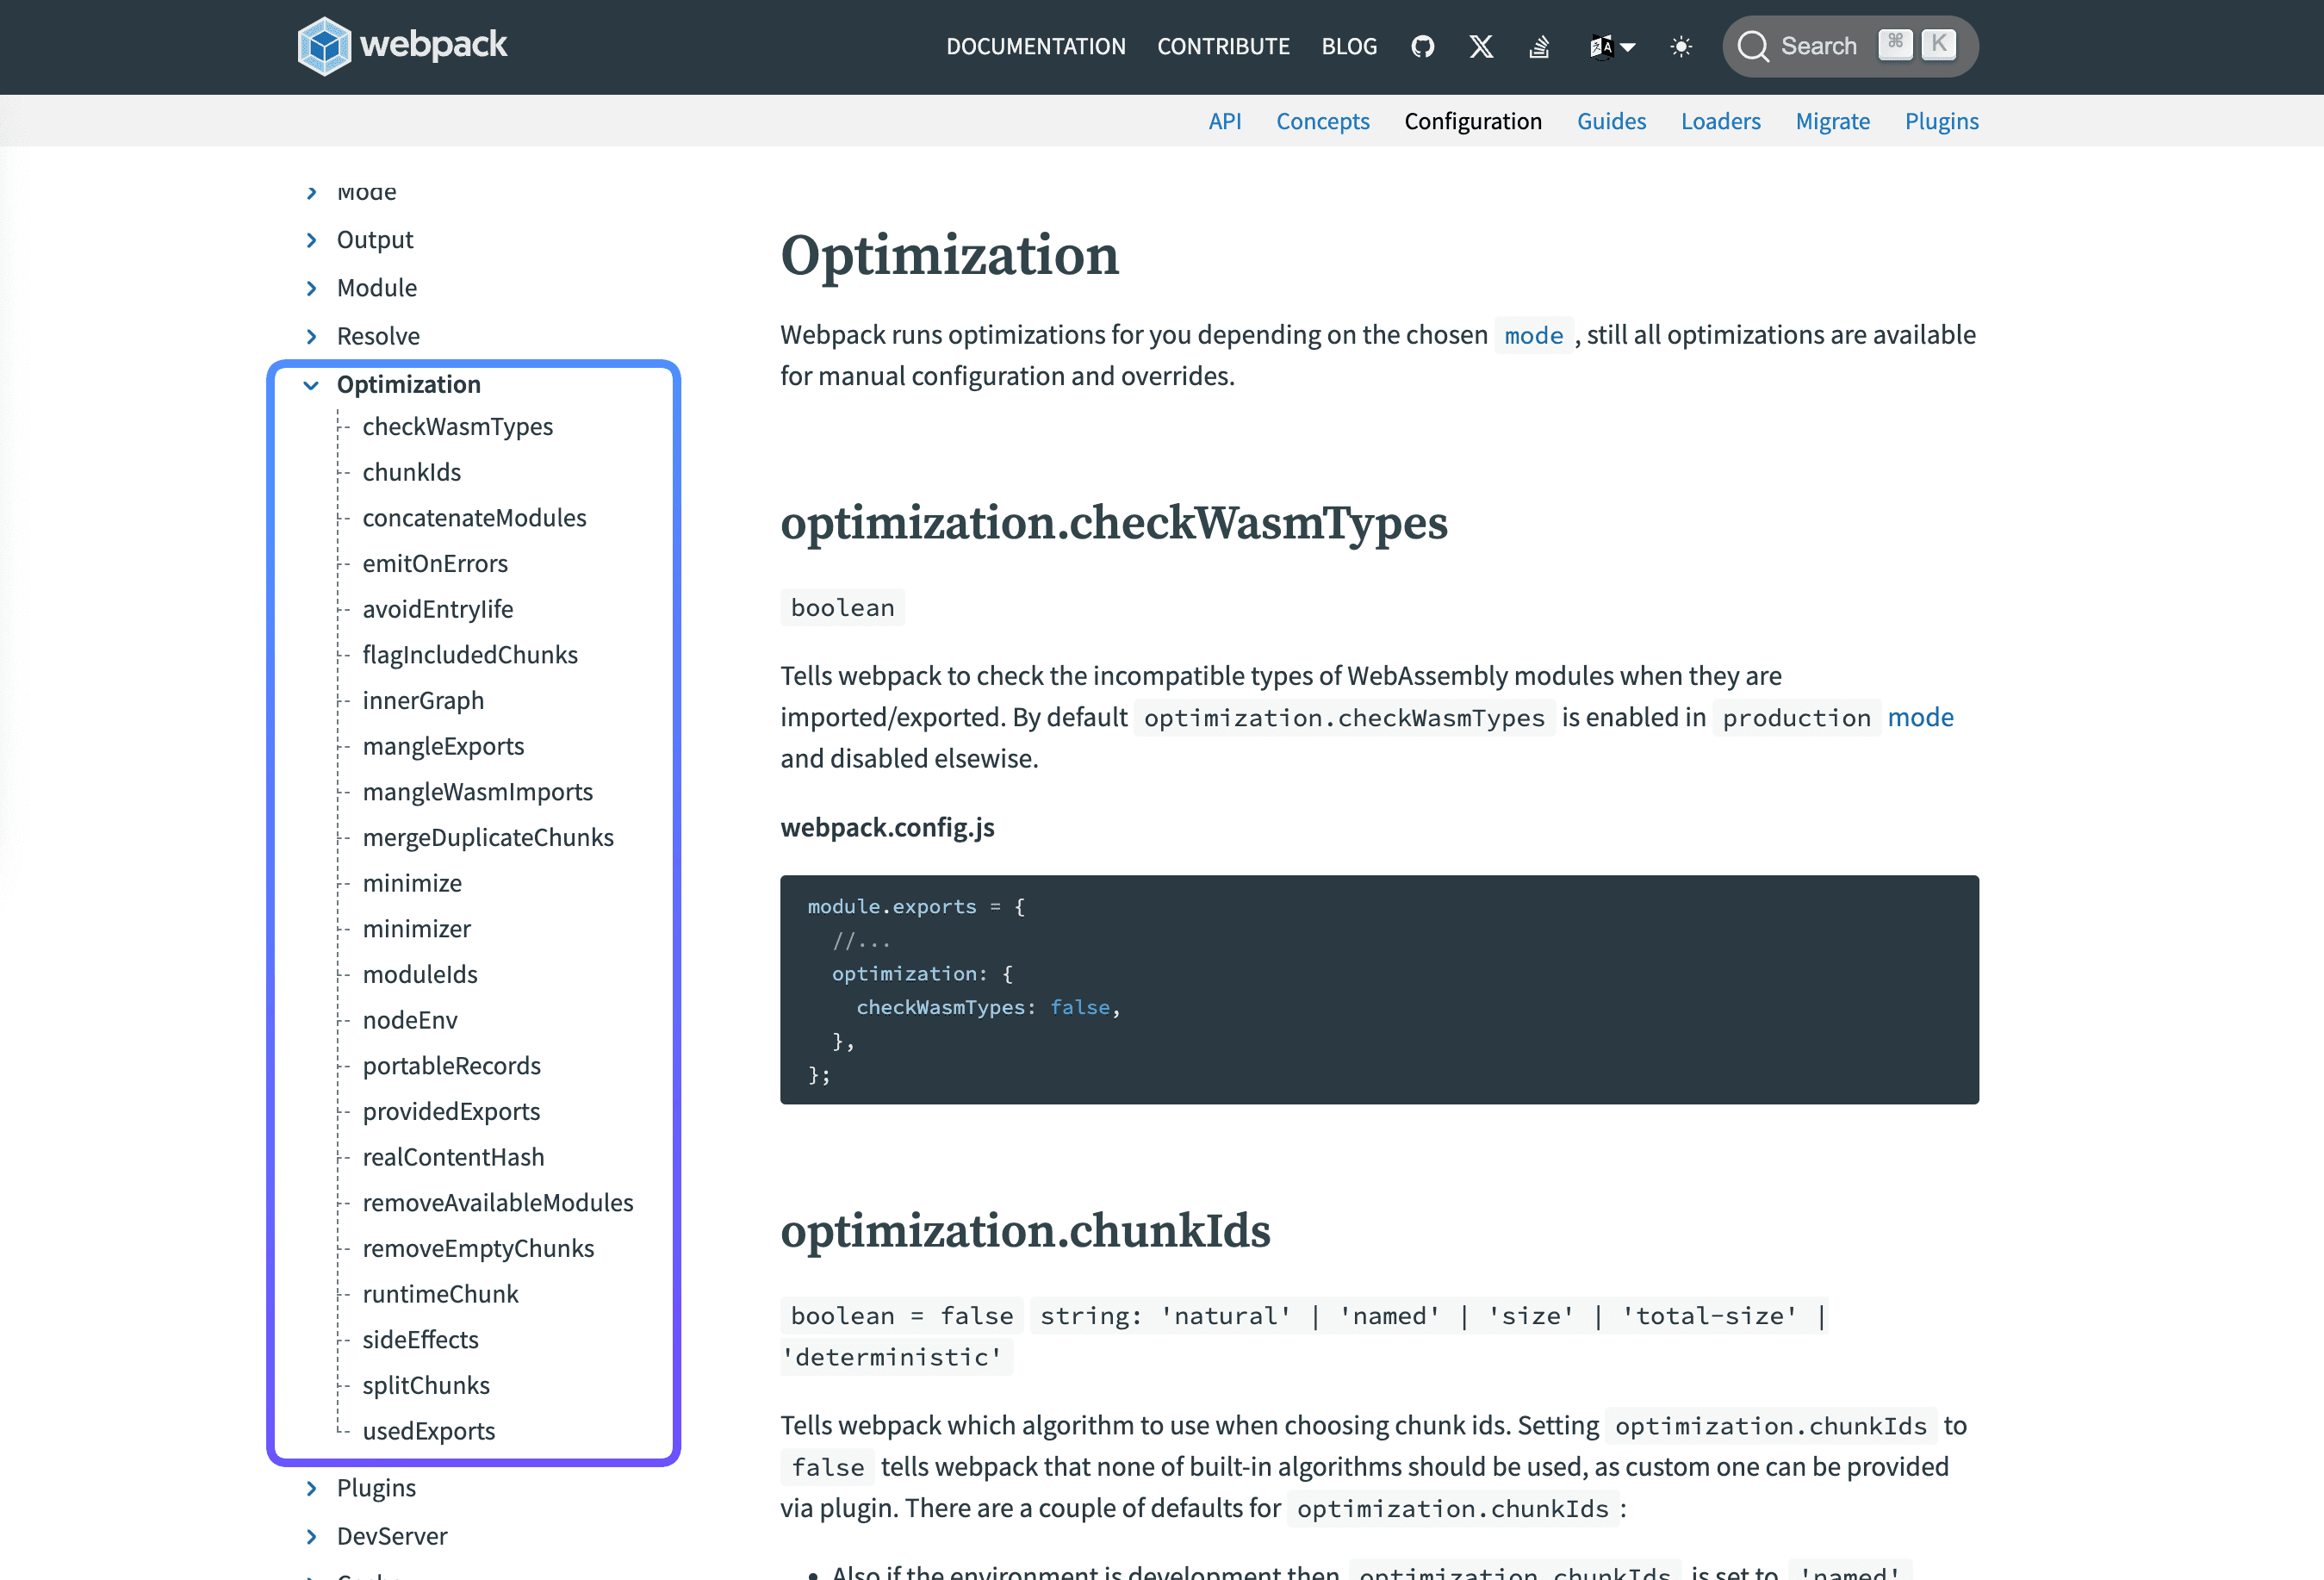This screenshot has width=2324, height=1580.
Task: Toggle the light/dark theme switch
Action: tap(1681, 46)
